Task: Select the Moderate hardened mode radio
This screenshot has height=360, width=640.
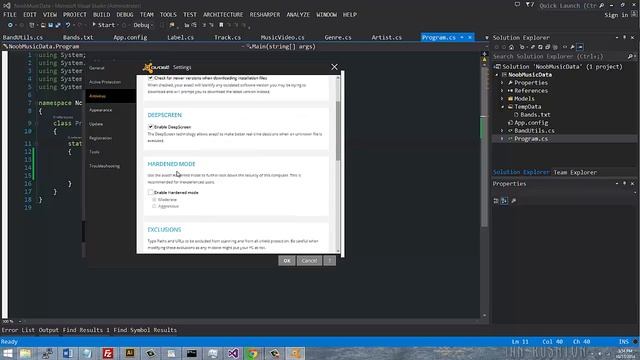Action: pyautogui.click(x=154, y=200)
